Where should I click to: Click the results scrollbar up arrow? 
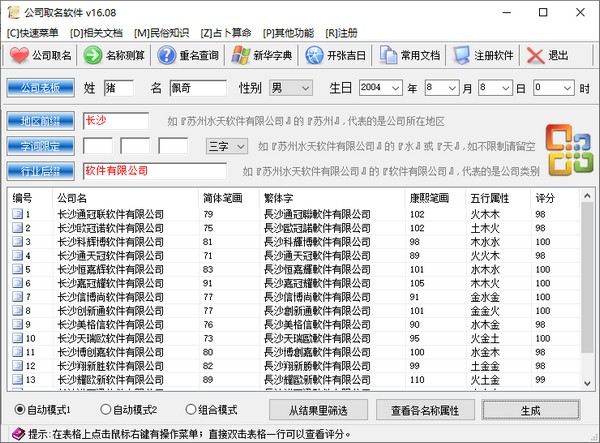(587, 196)
